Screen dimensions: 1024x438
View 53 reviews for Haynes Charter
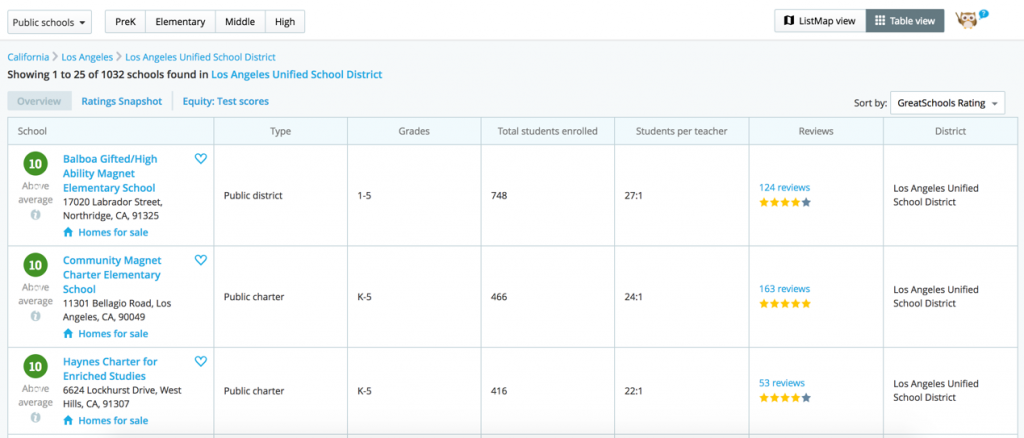pos(782,383)
